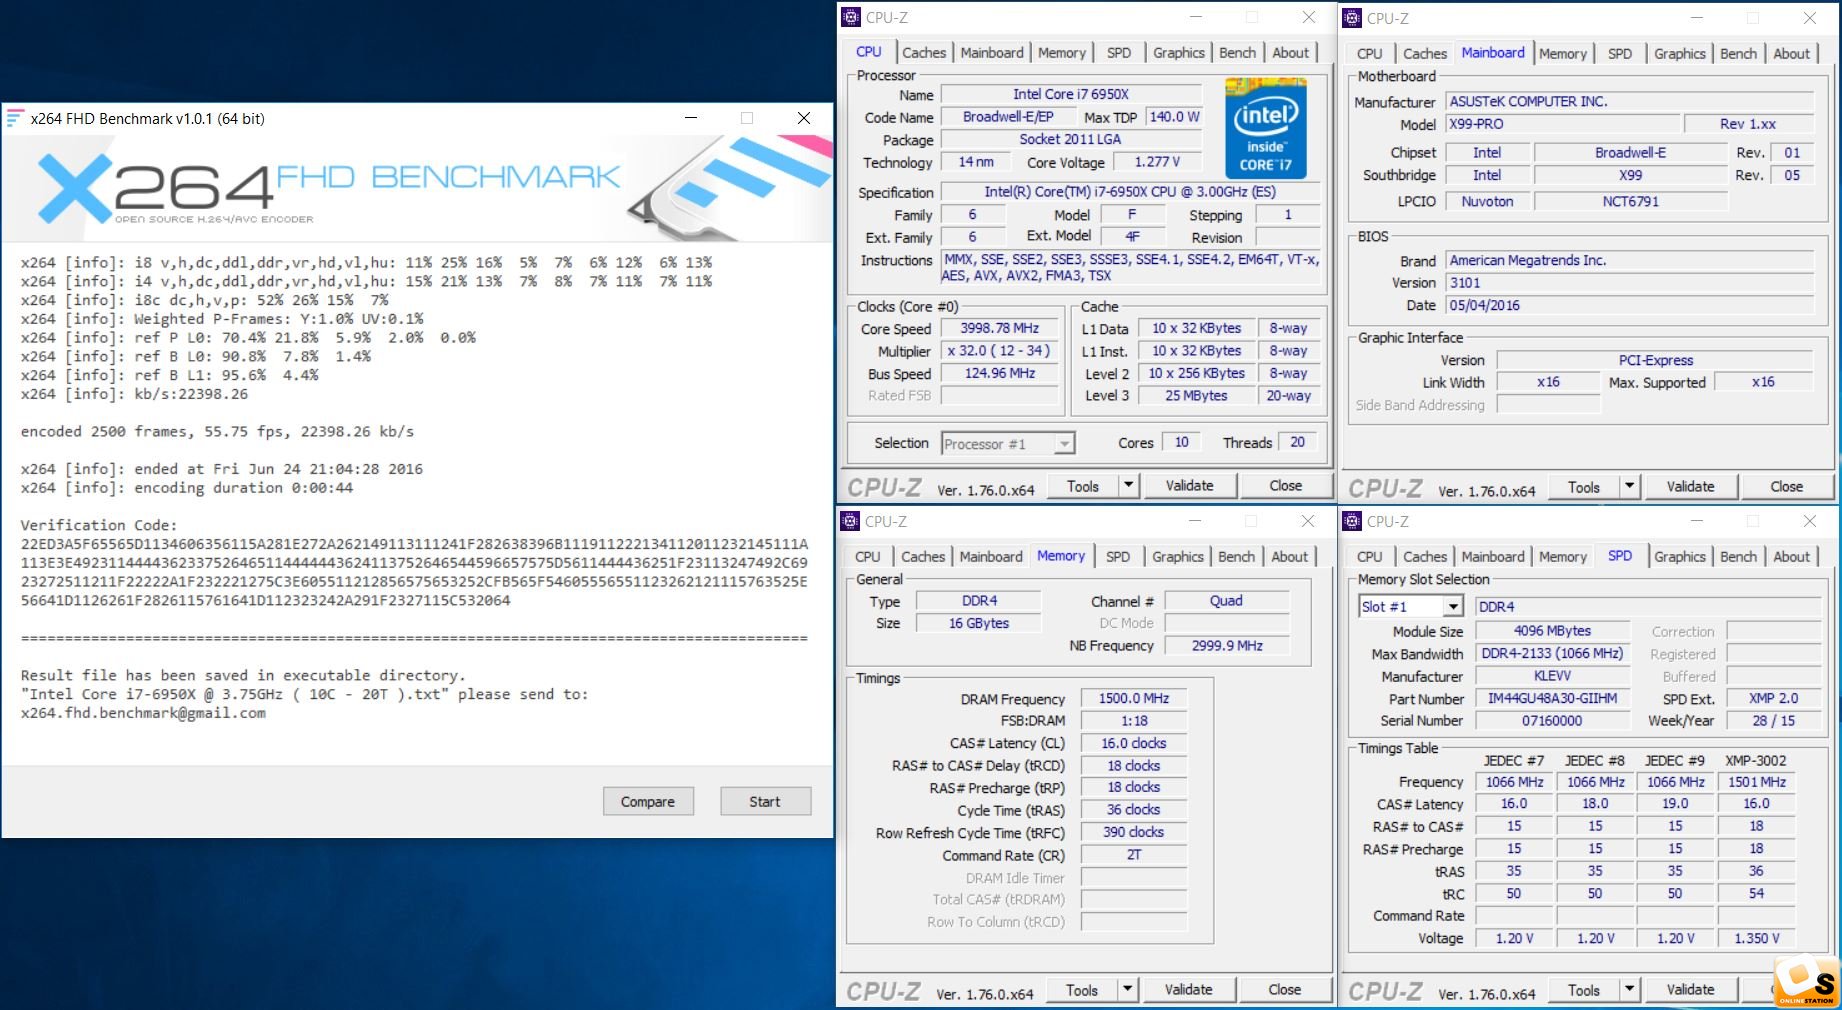Click the x264.fhd.benchmark@gmail.com address text
Viewport: 1842px width, 1010px height.
(143, 714)
